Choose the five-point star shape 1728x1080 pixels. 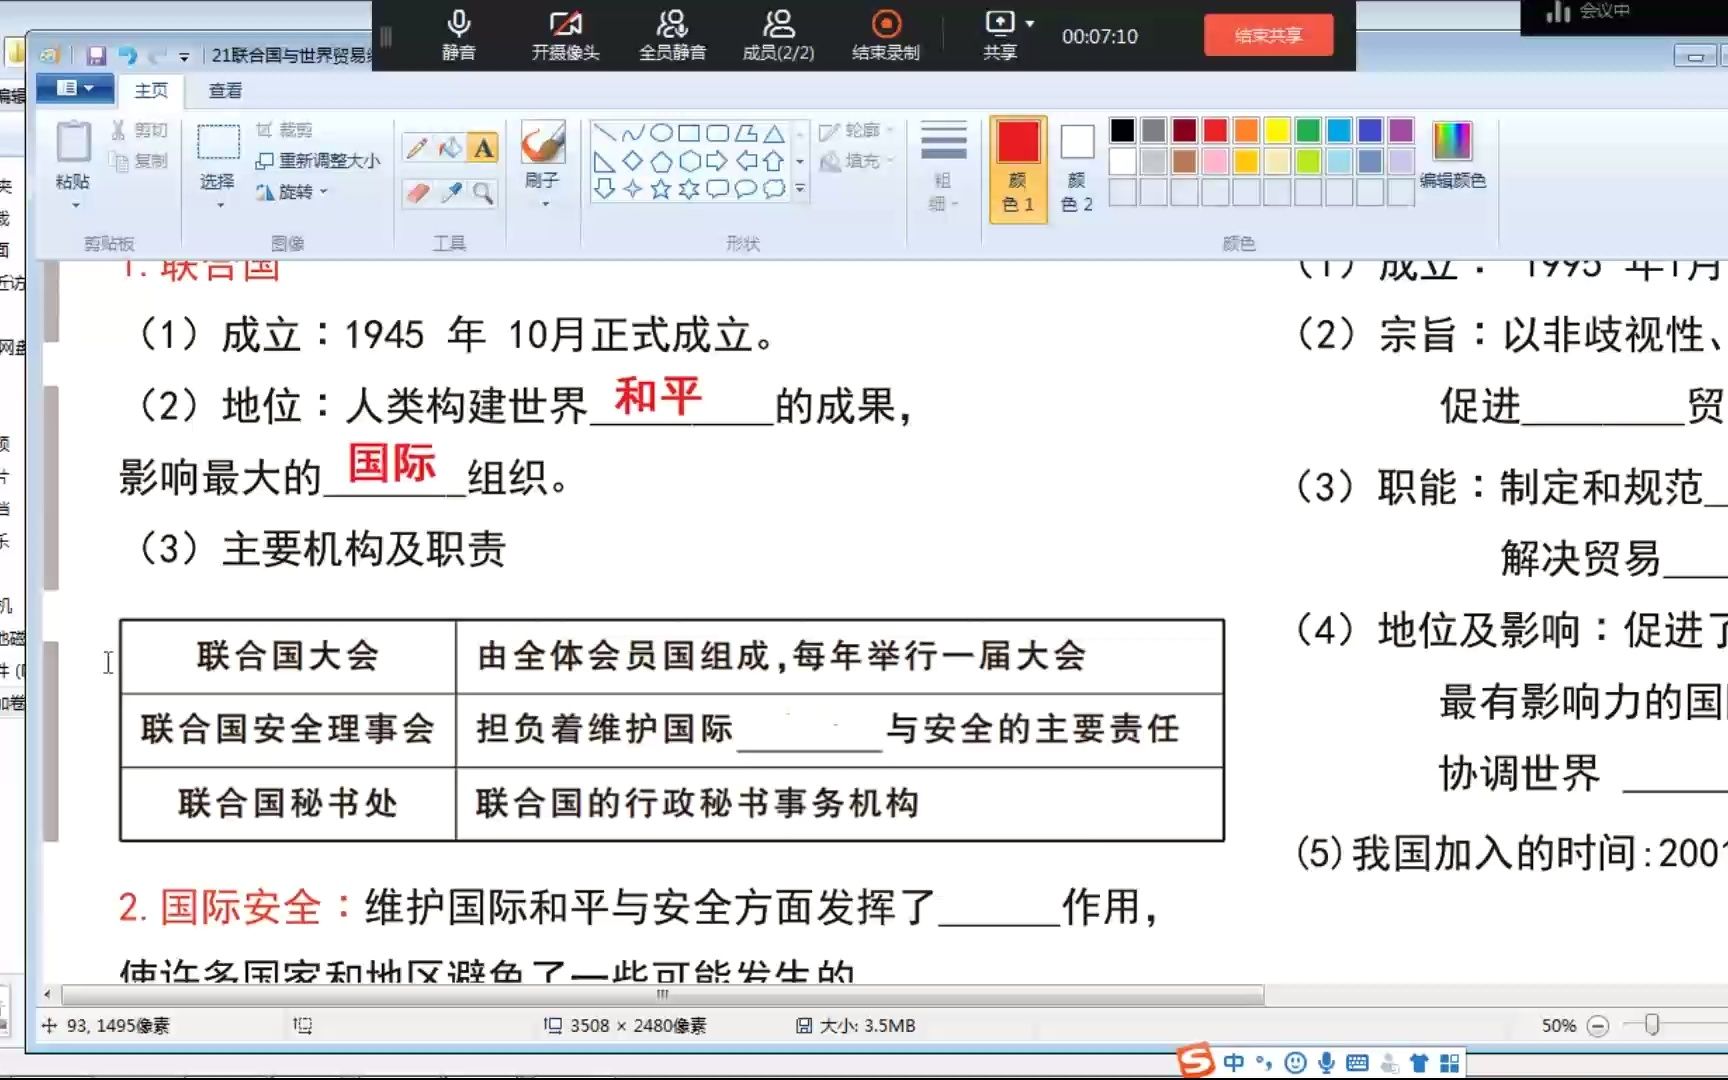661,189
